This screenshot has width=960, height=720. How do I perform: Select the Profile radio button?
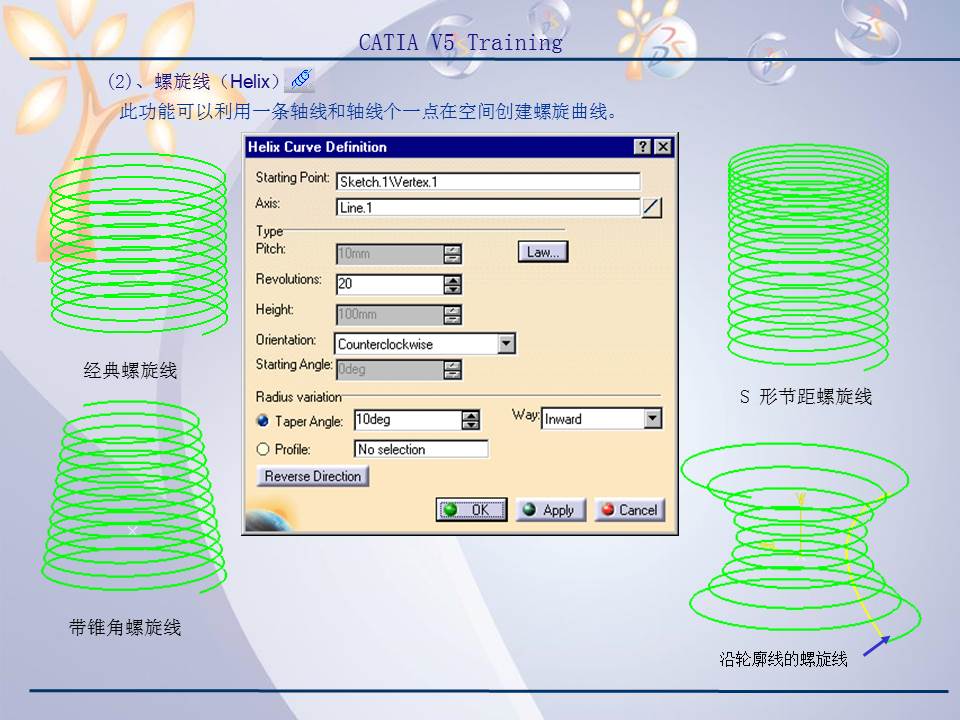(x=261, y=449)
